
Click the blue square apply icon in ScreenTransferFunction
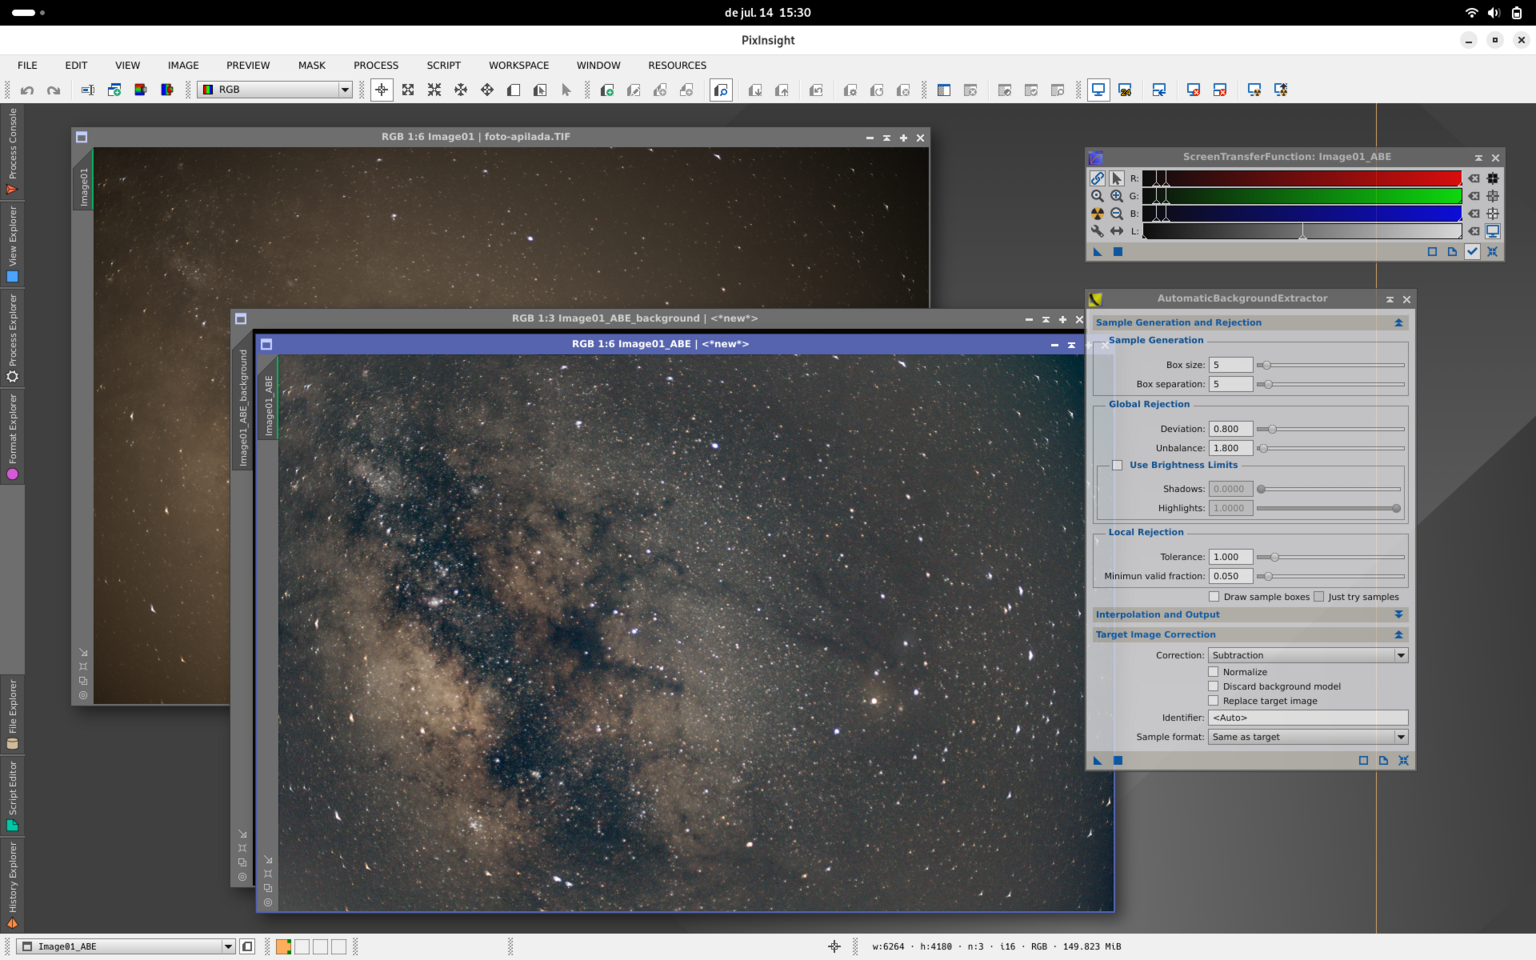tap(1118, 252)
